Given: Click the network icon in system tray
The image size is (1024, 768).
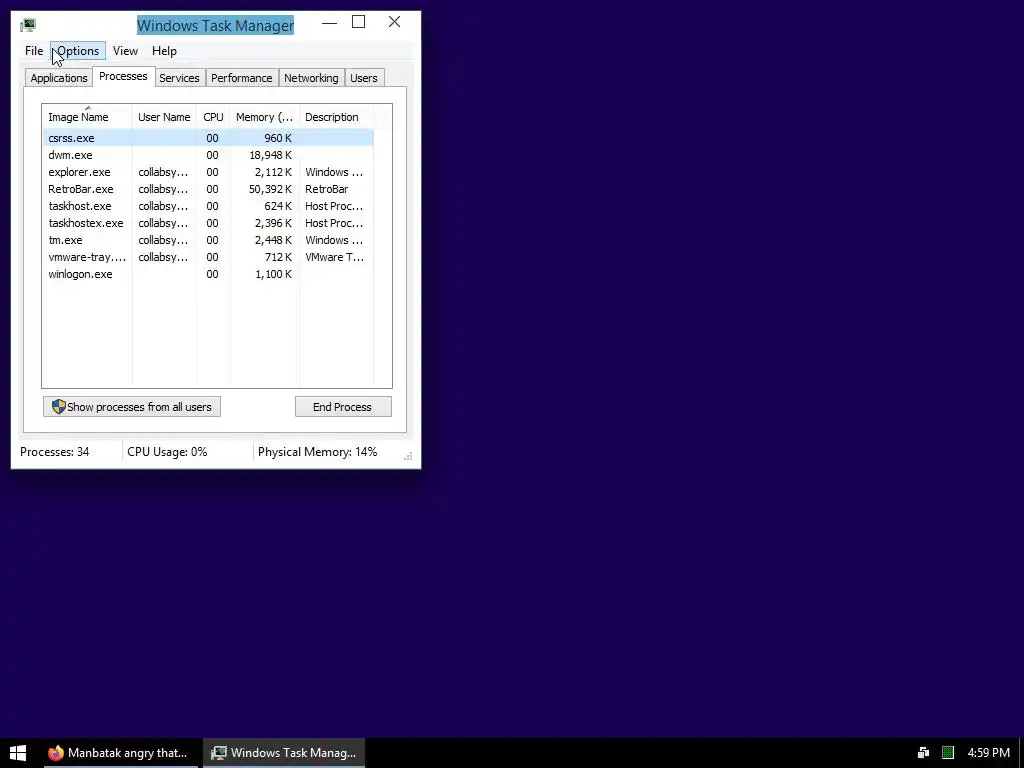Looking at the screenshot, I should (x=923, y=753).
